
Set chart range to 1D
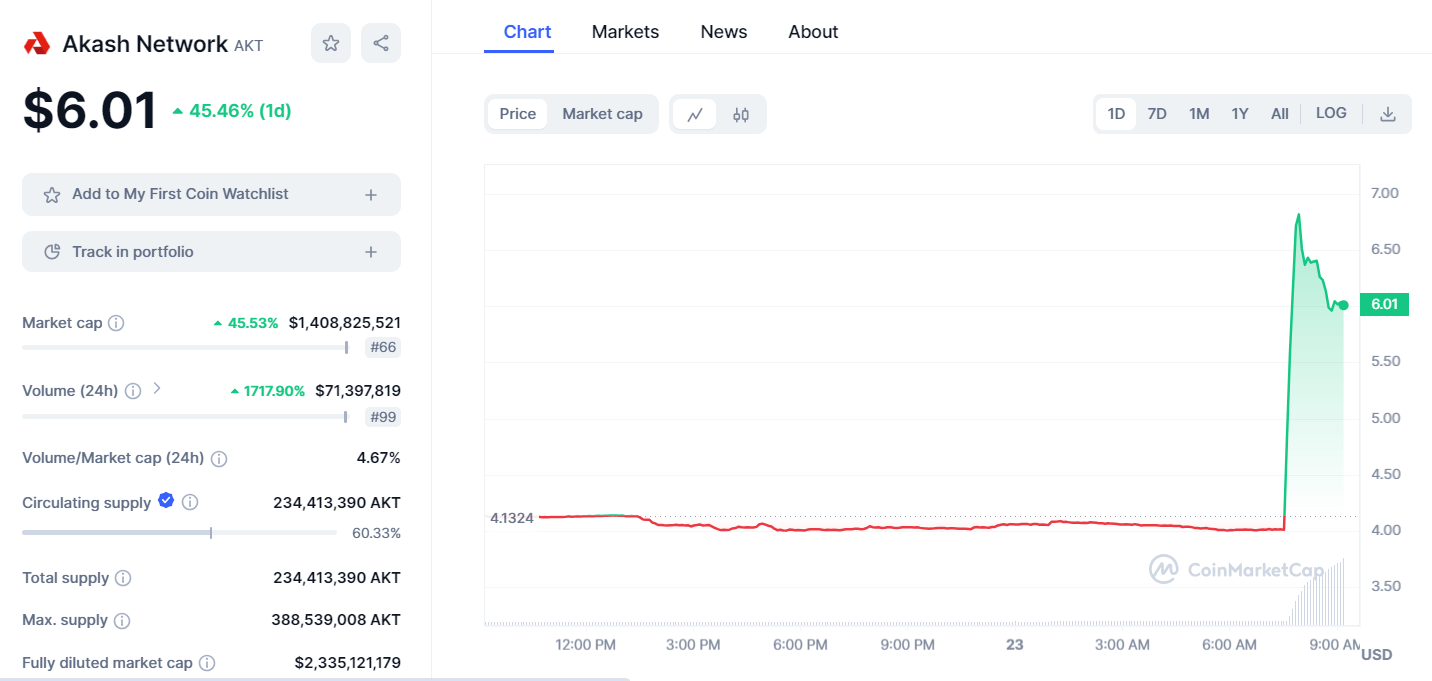(x=1116, y=114)
